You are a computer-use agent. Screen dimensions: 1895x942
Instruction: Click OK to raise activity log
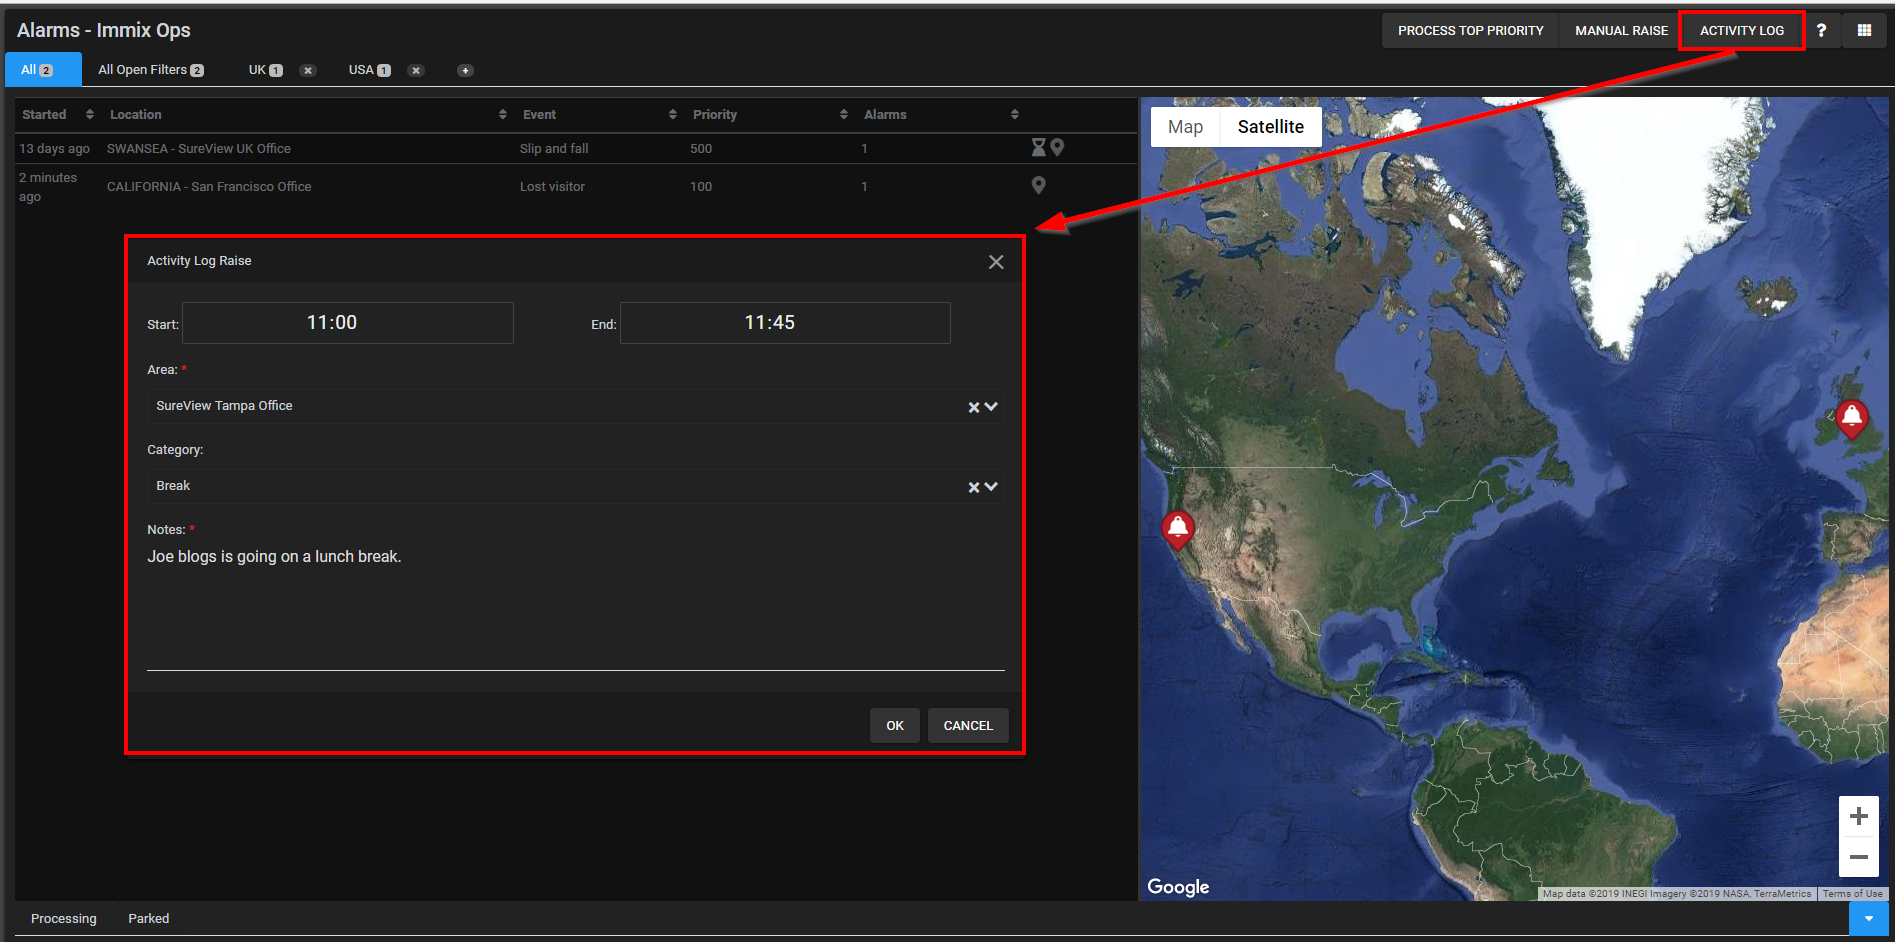click(x=895, y=726)
